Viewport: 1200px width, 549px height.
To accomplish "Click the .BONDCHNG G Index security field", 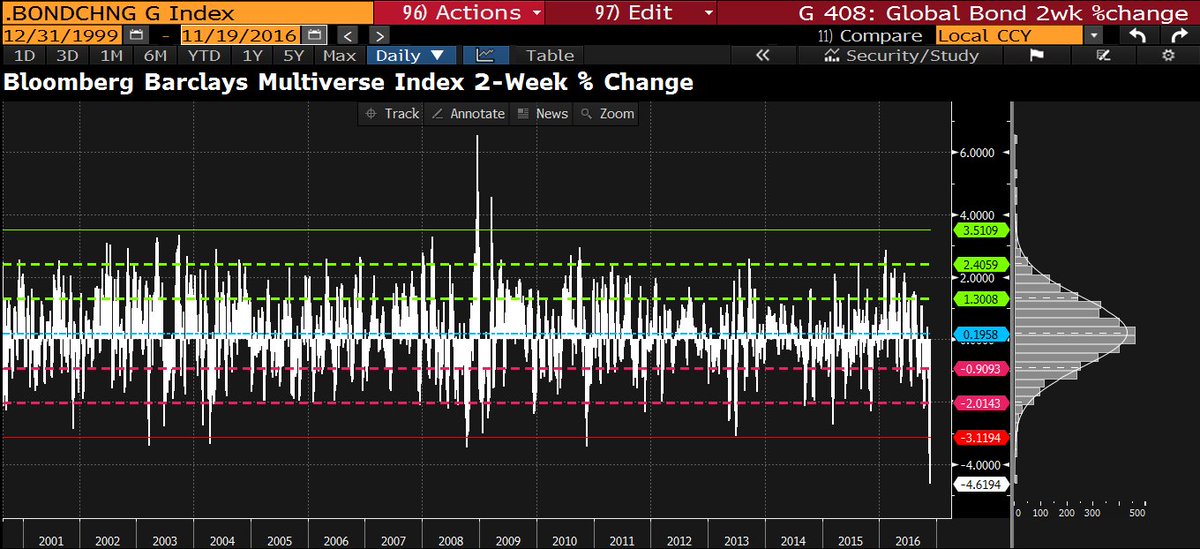I will coord(186,13).
